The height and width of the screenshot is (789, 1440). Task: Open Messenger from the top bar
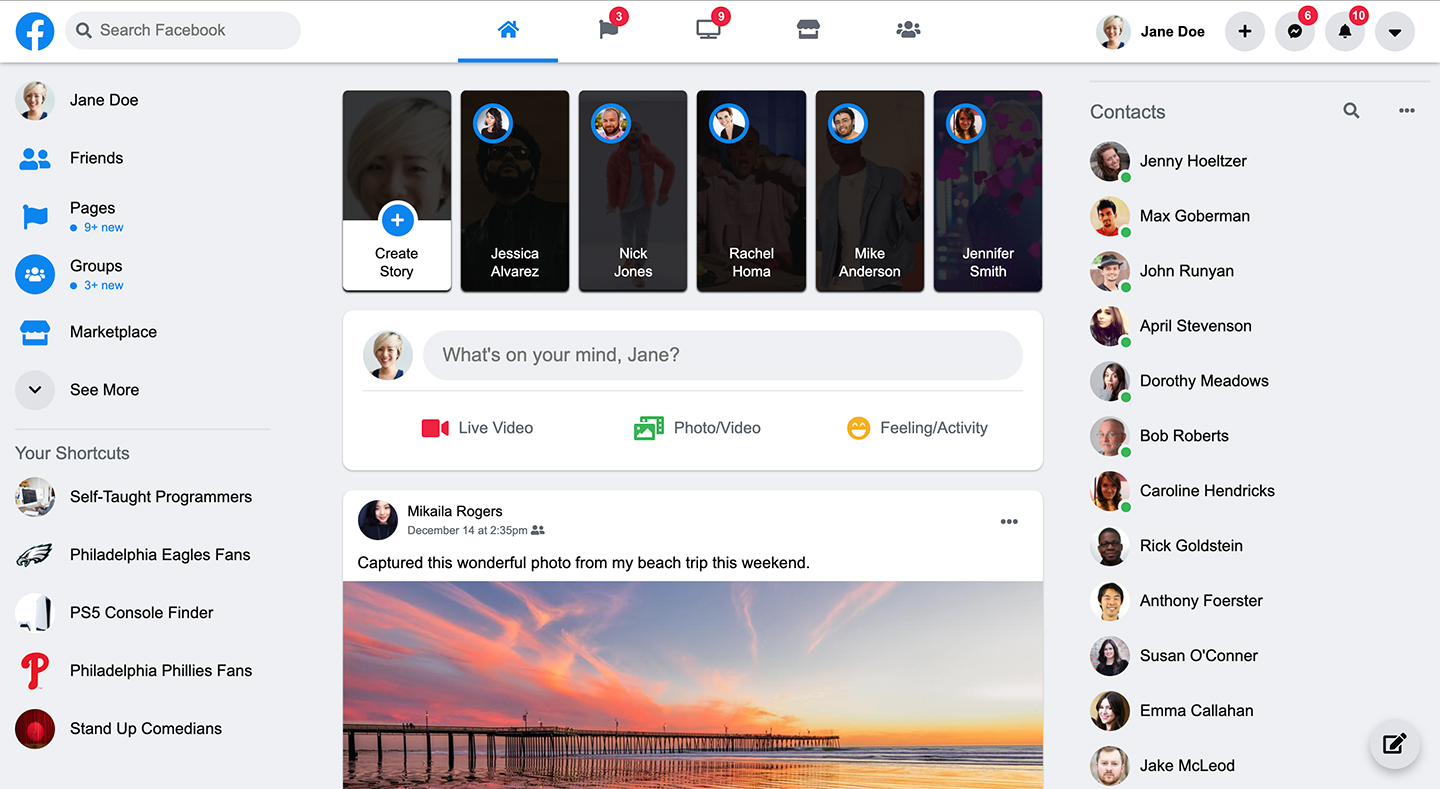tap(1295, 31)
